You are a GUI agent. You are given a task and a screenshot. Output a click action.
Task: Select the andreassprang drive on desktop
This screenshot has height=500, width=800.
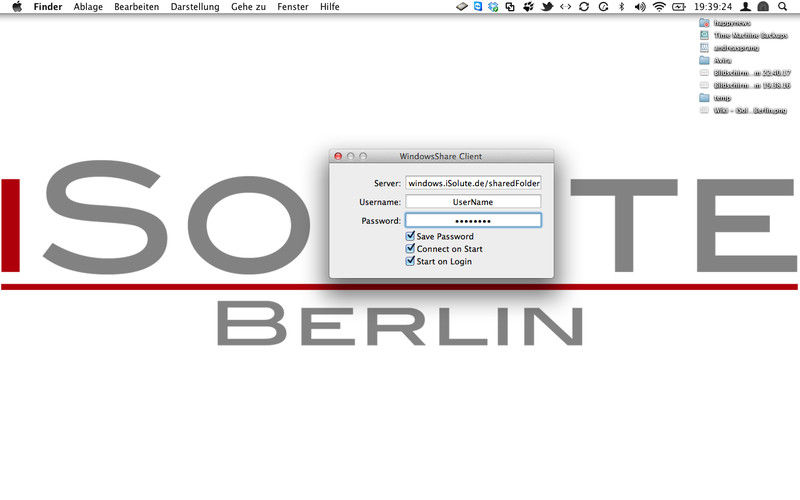click(729, 48)
